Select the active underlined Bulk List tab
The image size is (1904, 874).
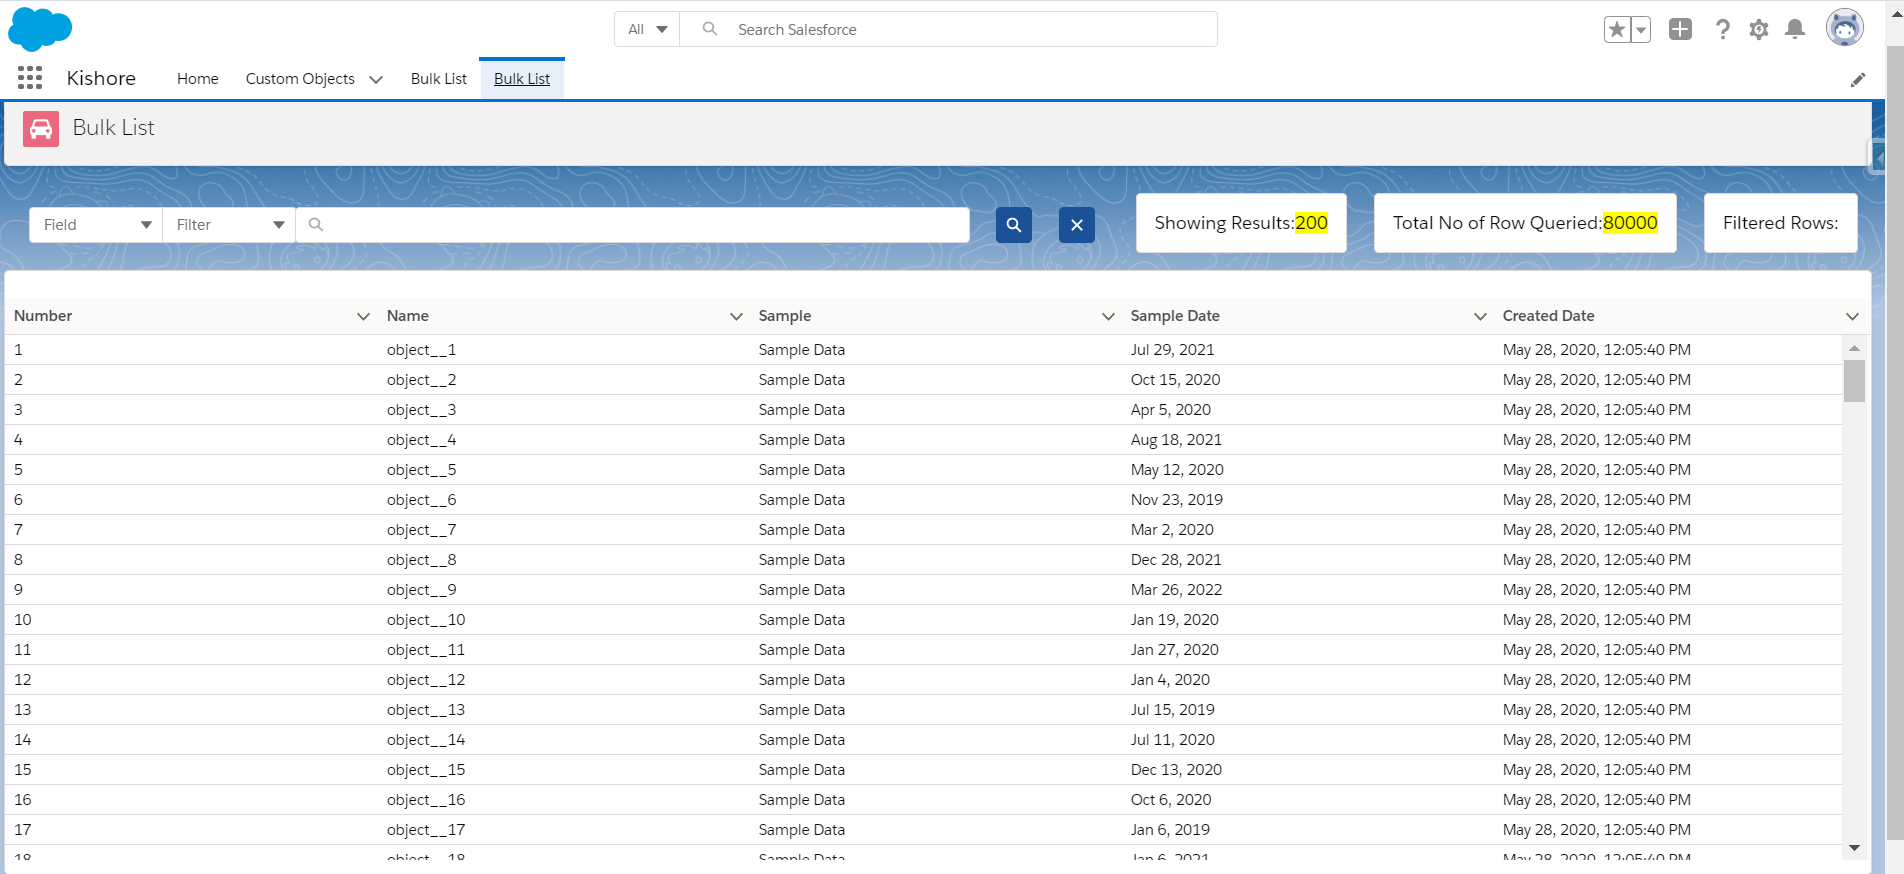[x=522, y=79]
